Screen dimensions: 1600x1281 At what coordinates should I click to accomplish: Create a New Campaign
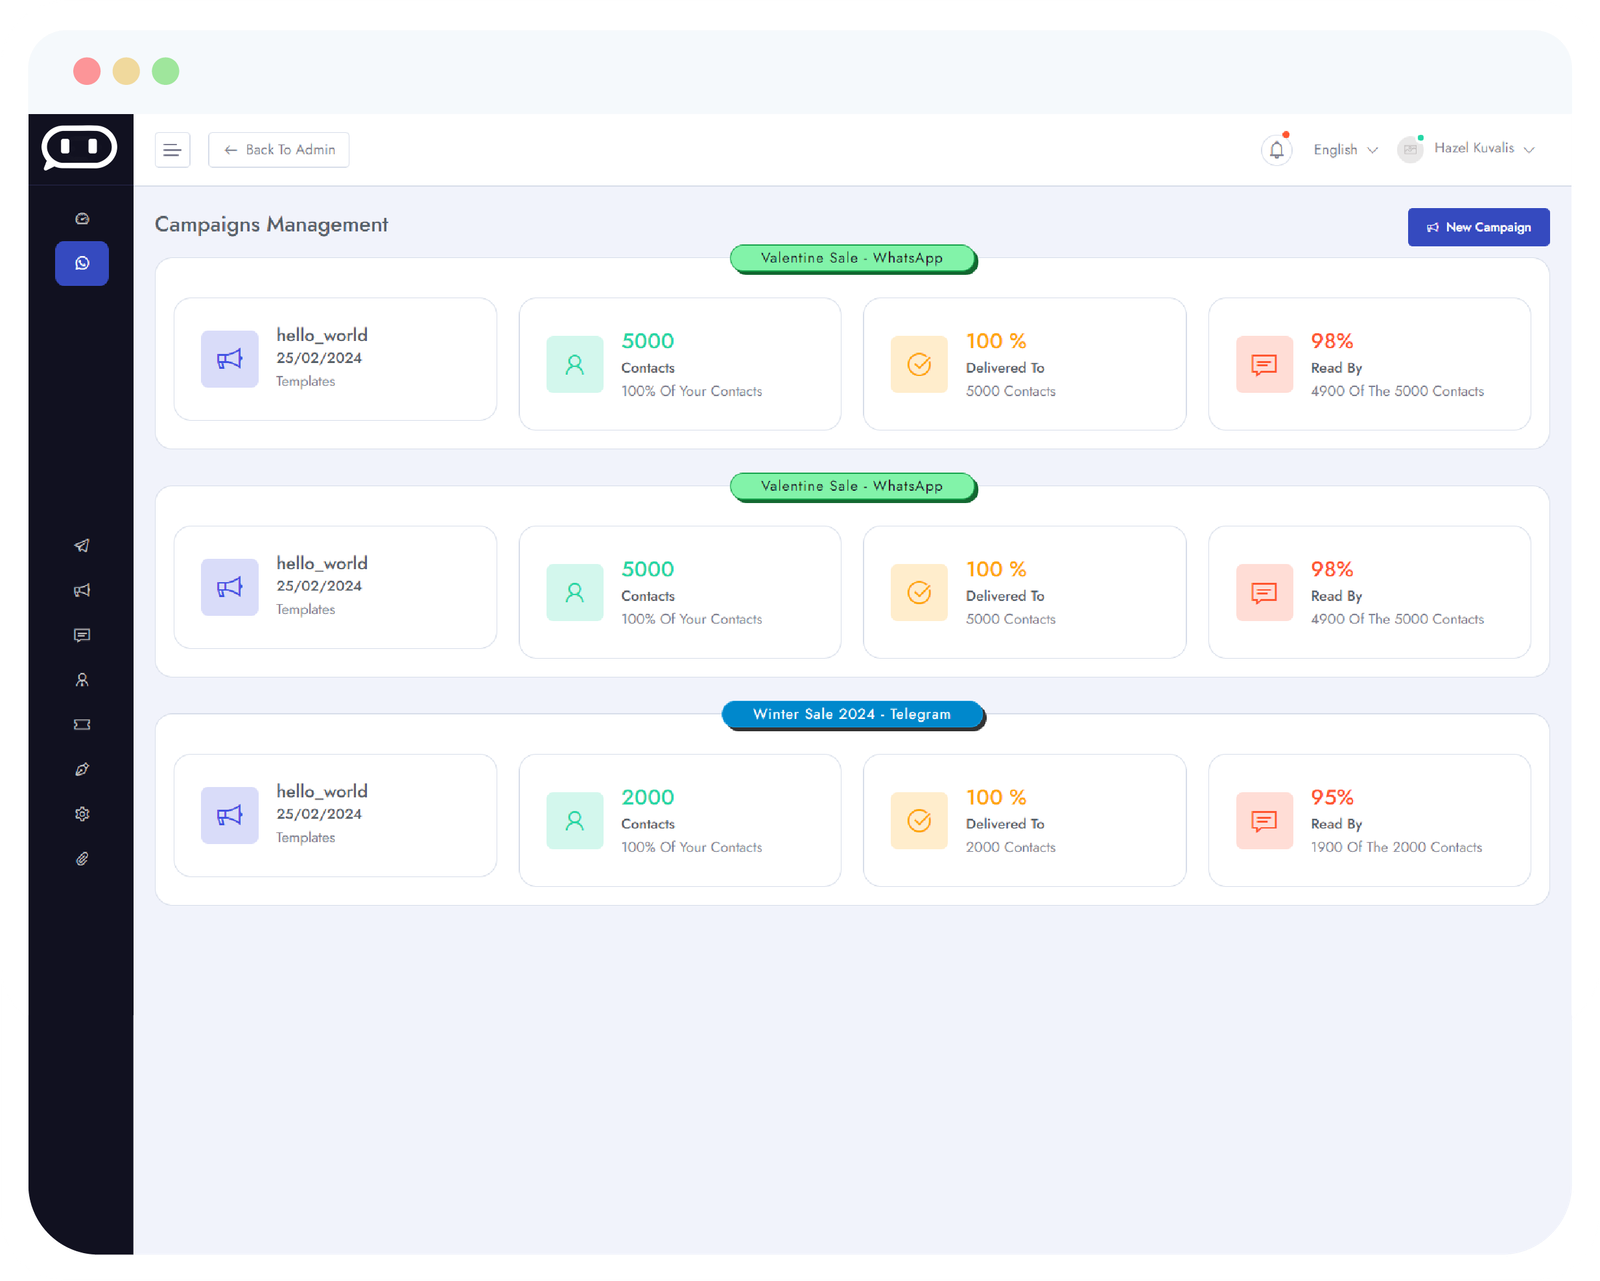1478,227
